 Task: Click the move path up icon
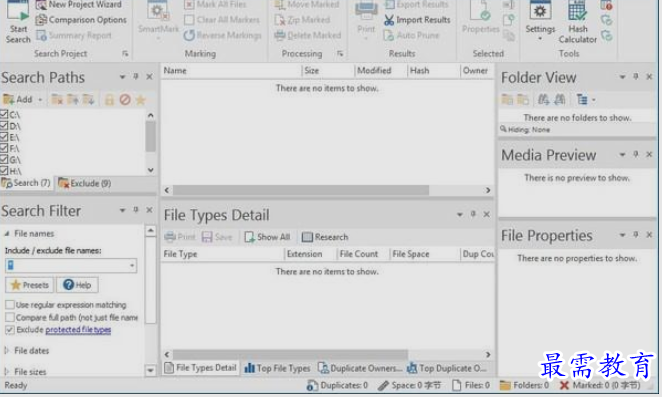point(73,100)
